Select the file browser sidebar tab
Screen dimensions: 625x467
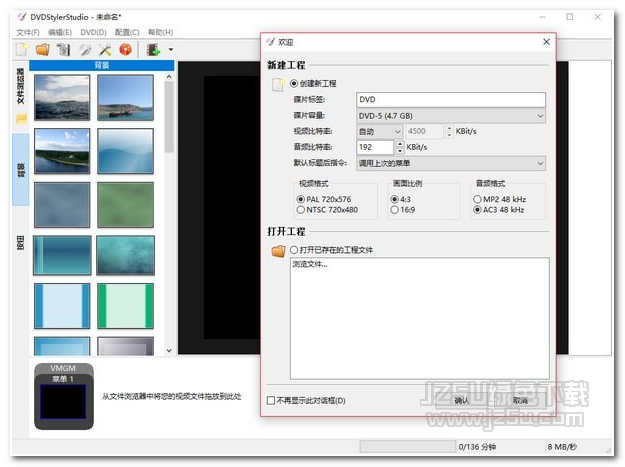(21, 86)
